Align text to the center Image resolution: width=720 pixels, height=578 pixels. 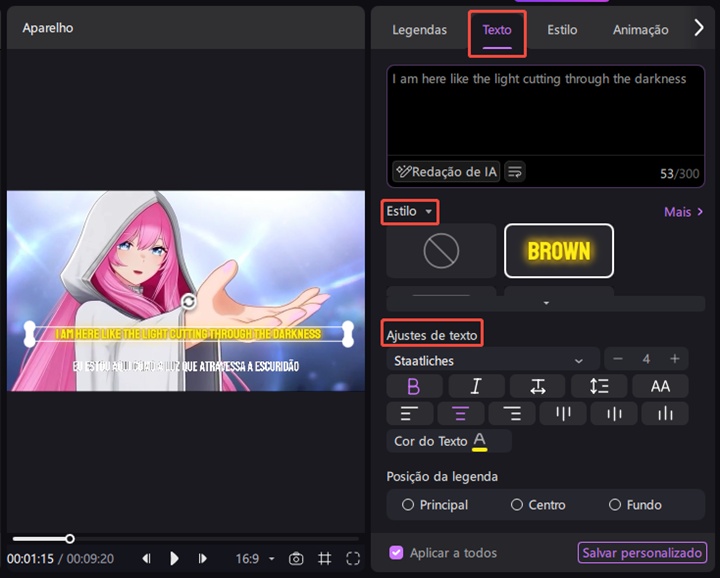[x=461, y=414]
